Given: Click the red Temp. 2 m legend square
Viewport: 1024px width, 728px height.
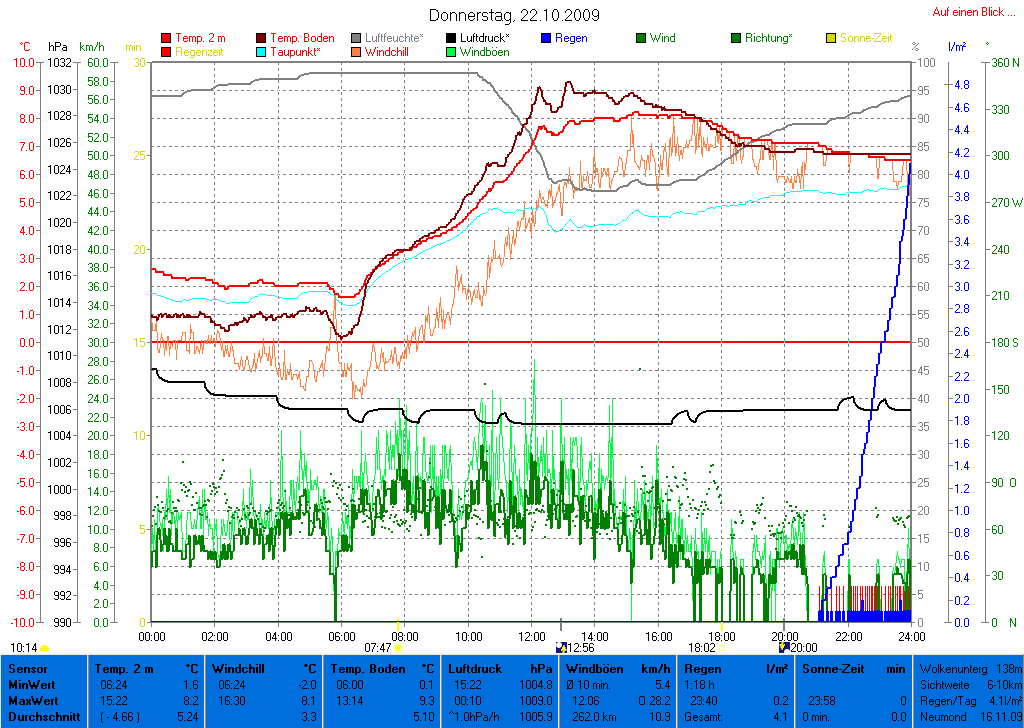Looking at the screenshot, I should [x=166, y=38].
